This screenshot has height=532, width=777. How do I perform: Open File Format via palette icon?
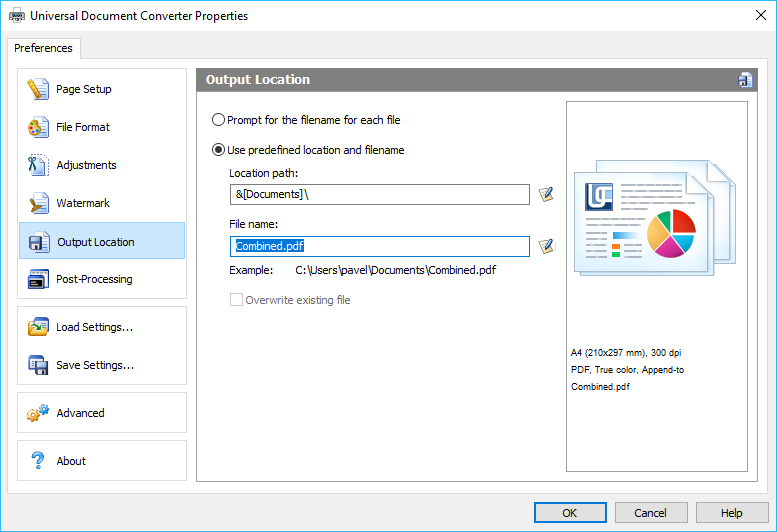39,127
